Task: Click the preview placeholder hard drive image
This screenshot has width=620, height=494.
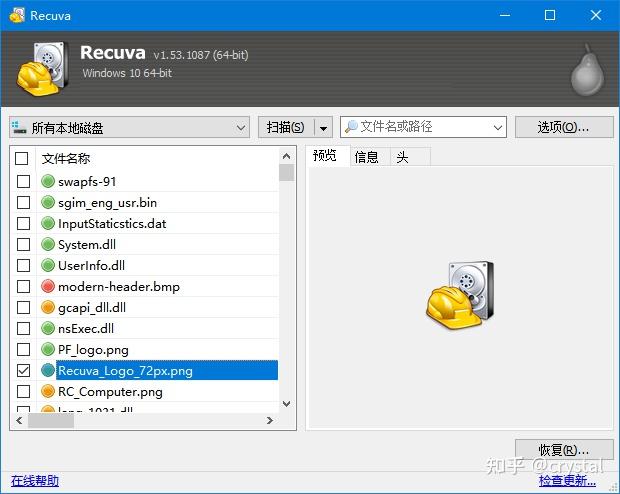Action: 460,295
